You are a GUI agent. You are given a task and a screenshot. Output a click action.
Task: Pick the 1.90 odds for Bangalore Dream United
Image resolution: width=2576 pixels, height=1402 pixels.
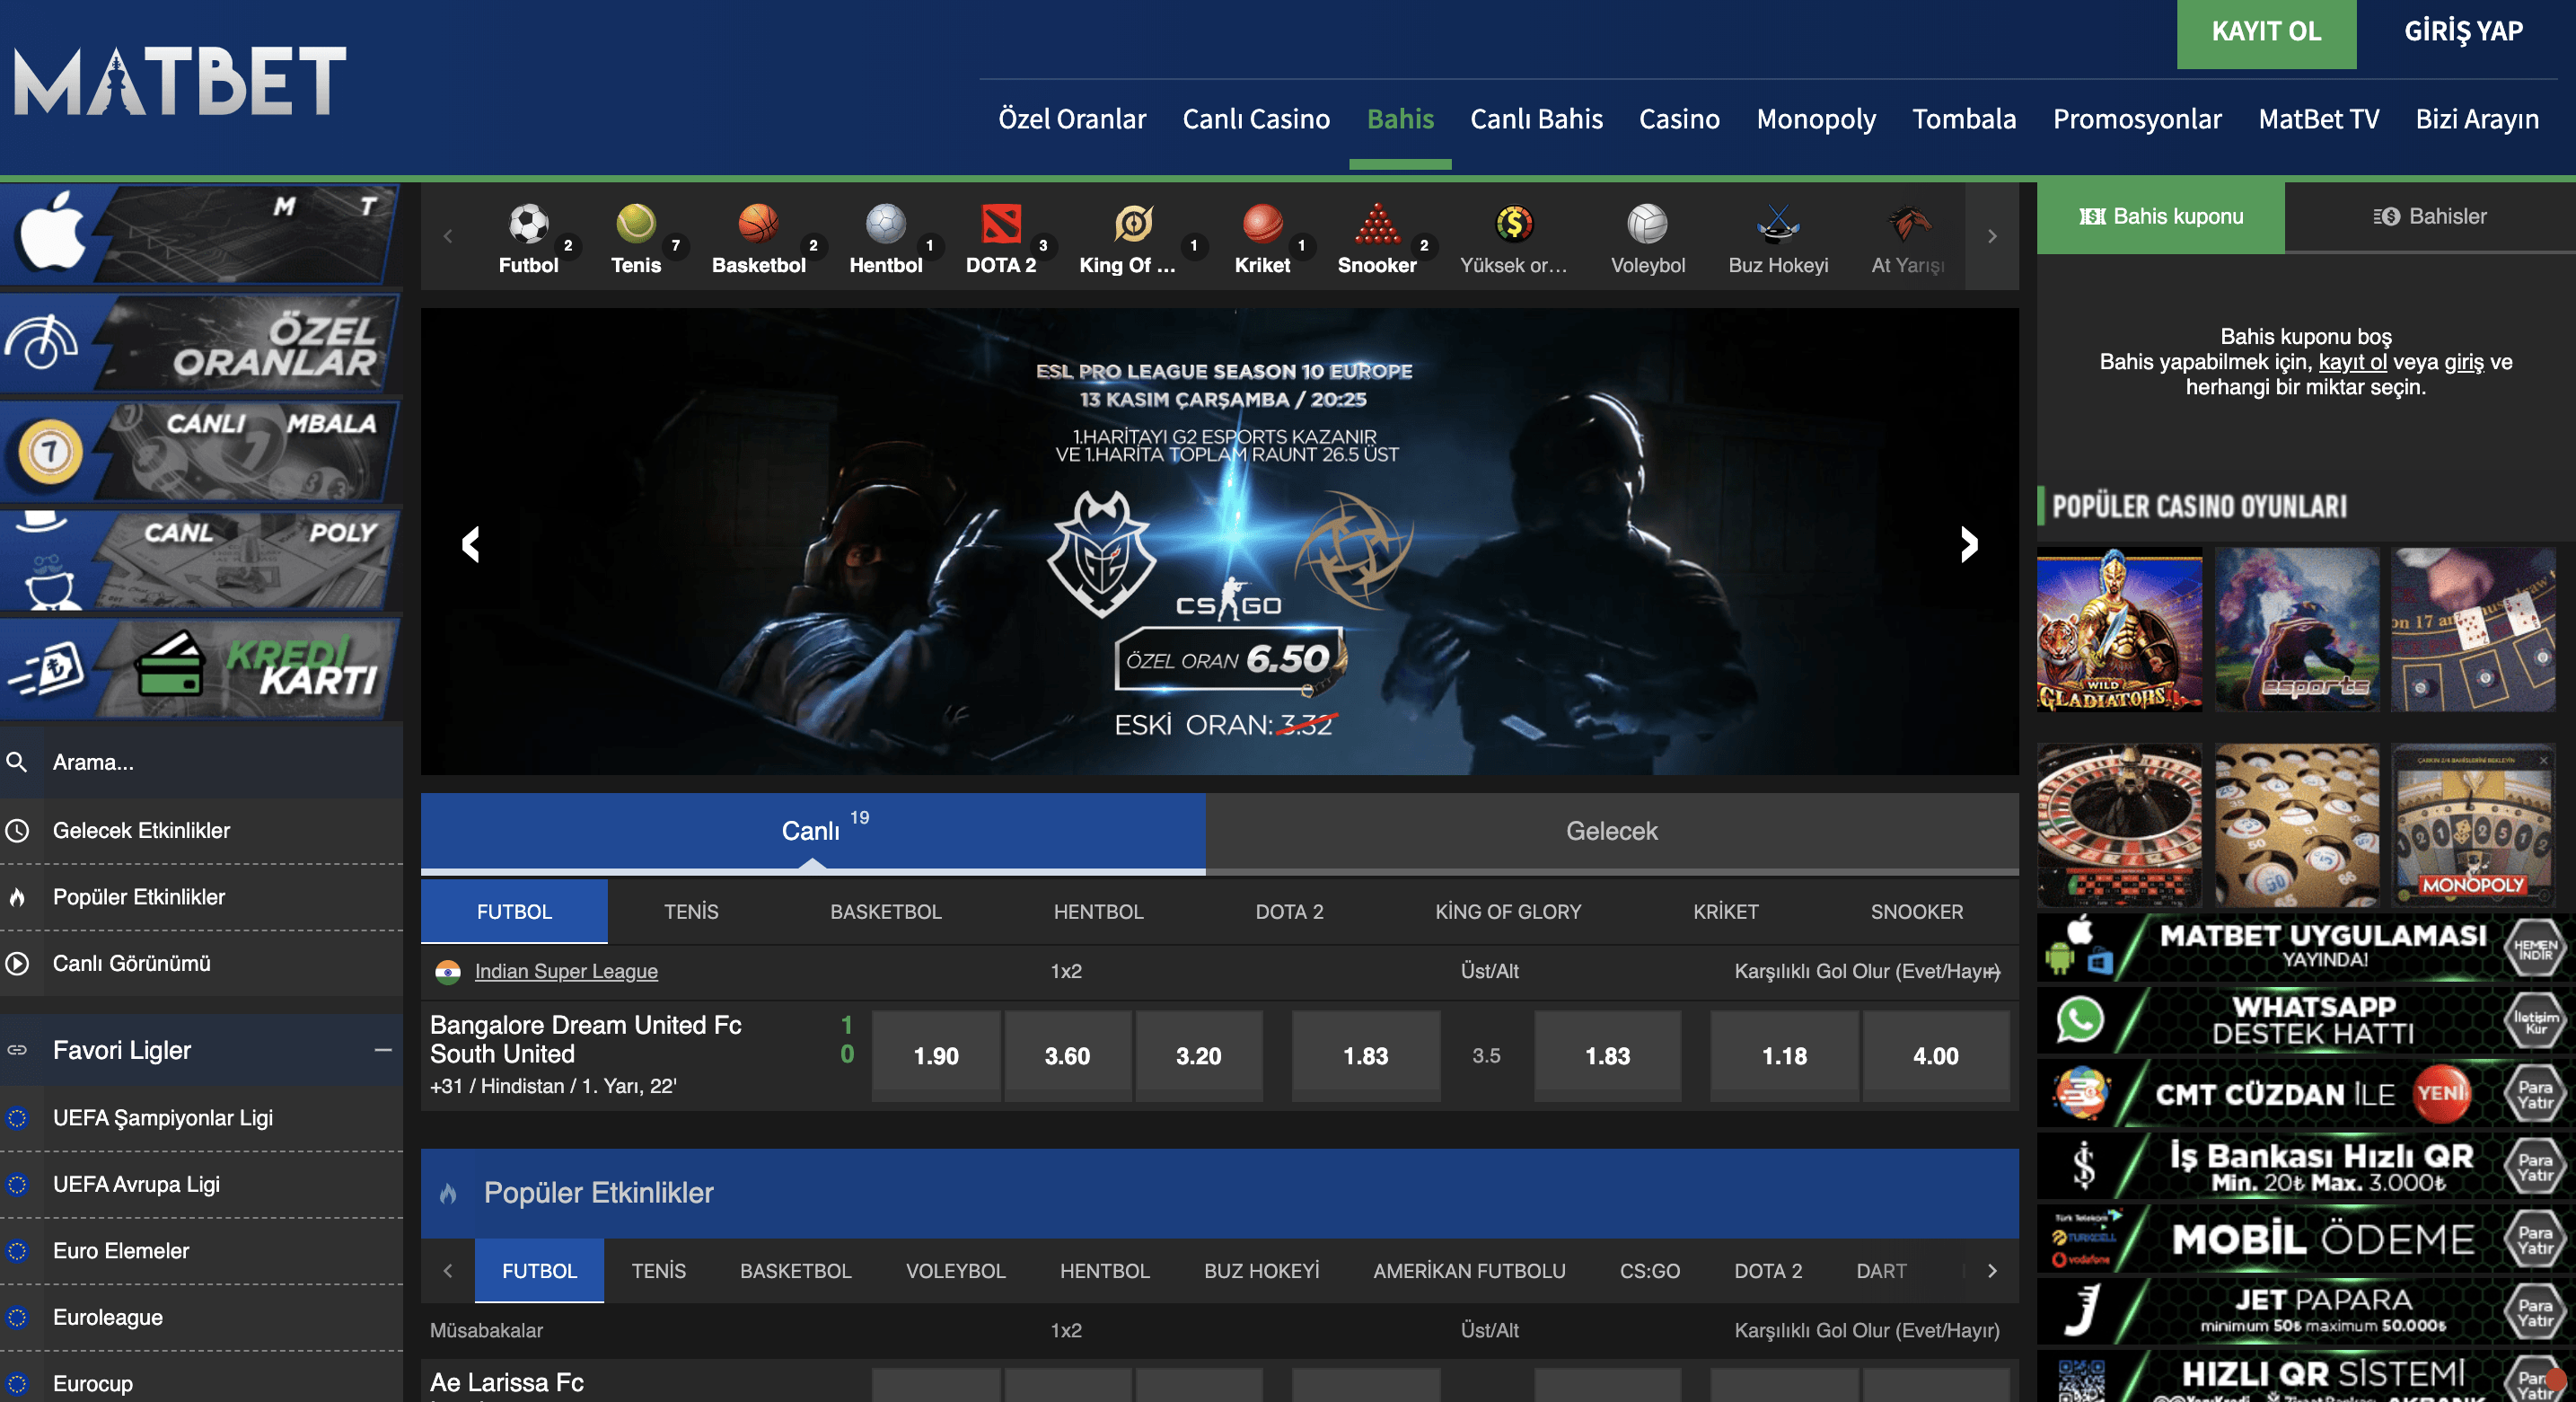coord(935,1056)
